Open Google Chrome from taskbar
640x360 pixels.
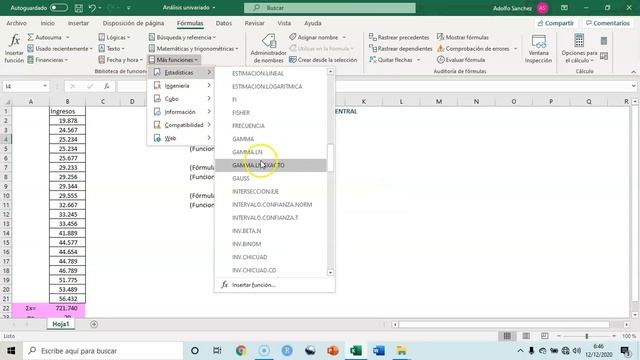[x=241, y=351]
